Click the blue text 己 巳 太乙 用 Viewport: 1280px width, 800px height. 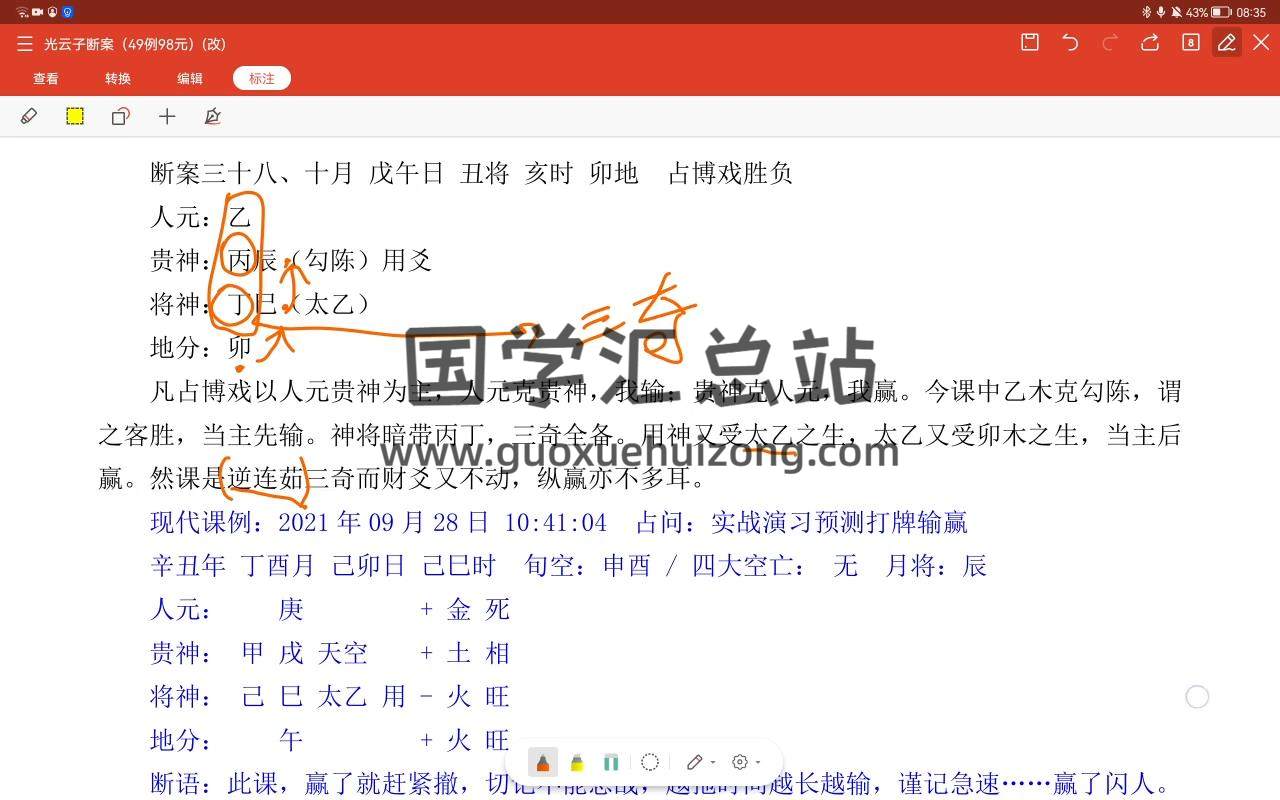point(324,696)
